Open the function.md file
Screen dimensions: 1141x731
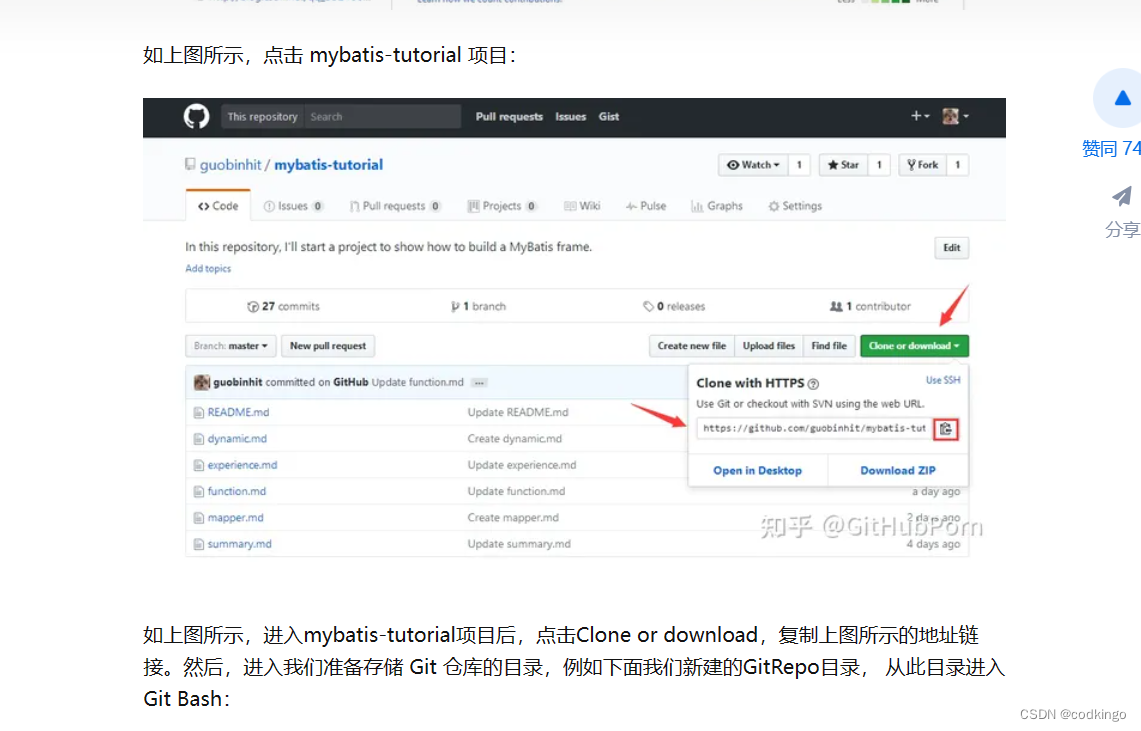236,492
